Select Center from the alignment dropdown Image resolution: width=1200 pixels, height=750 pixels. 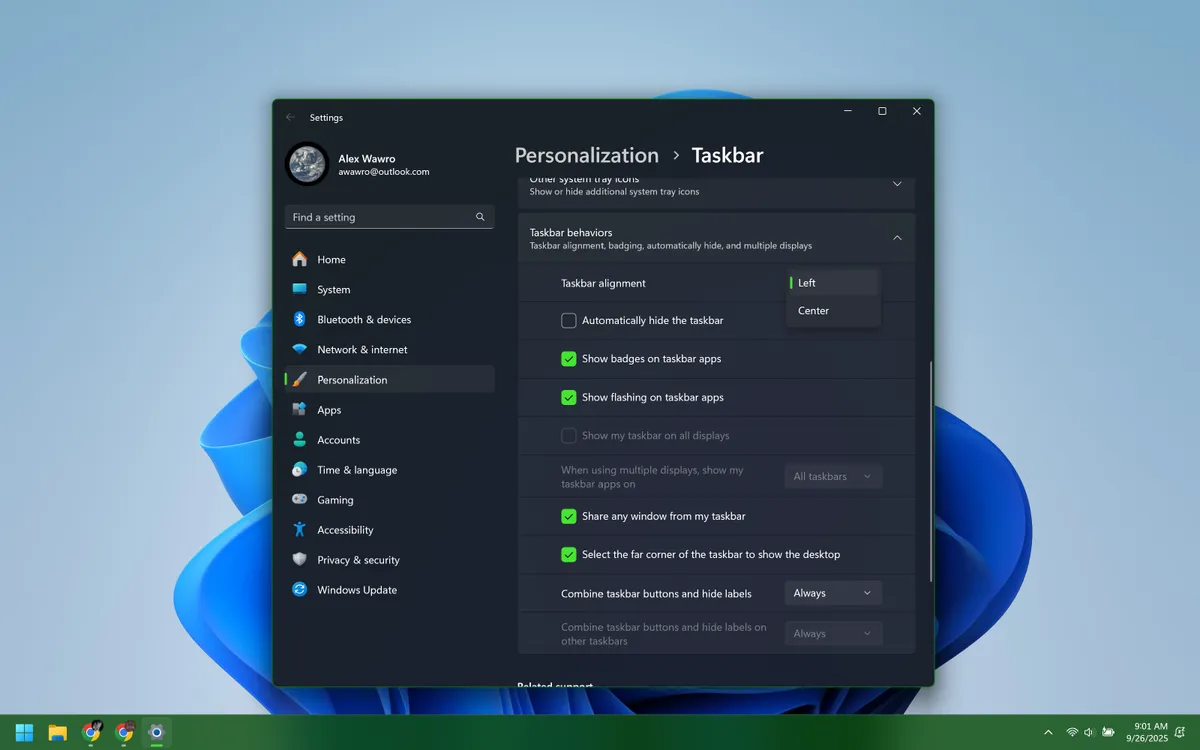click(814, 310)
